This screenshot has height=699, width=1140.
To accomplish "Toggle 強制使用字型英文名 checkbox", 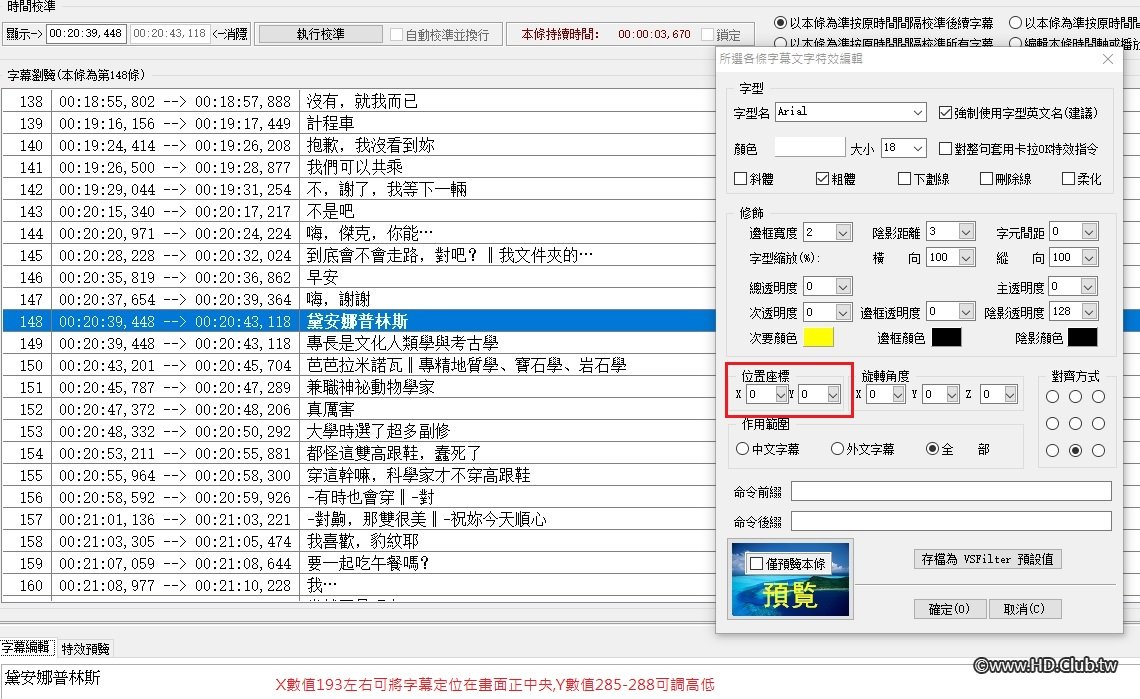I will (x=944, y=113).
